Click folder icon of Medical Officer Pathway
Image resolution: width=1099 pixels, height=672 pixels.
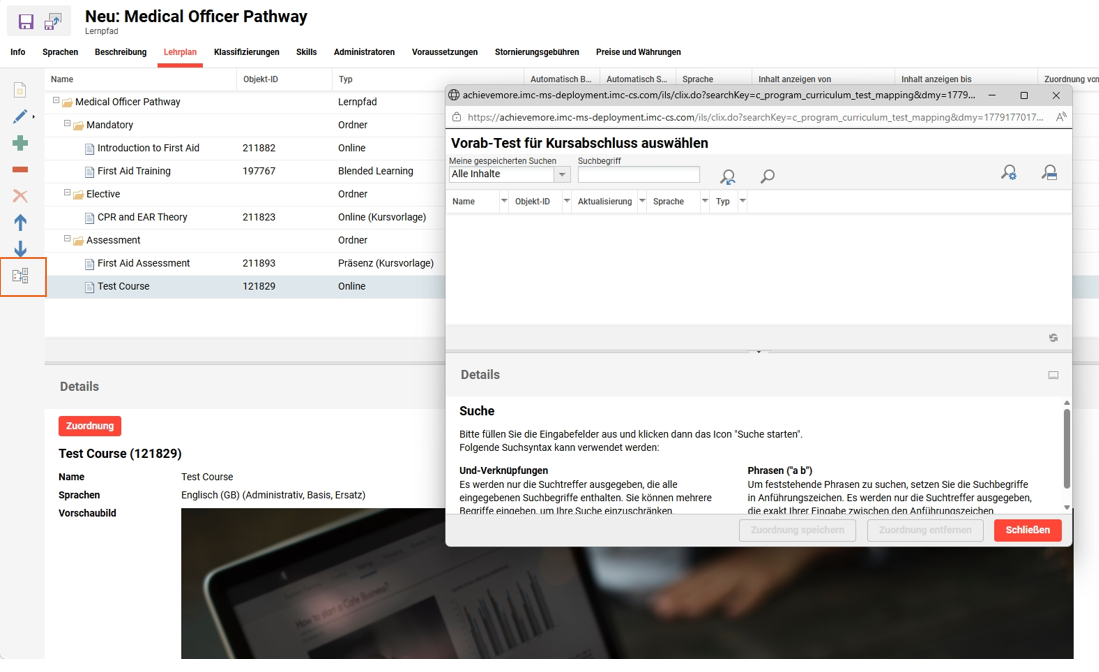point(67,102)
